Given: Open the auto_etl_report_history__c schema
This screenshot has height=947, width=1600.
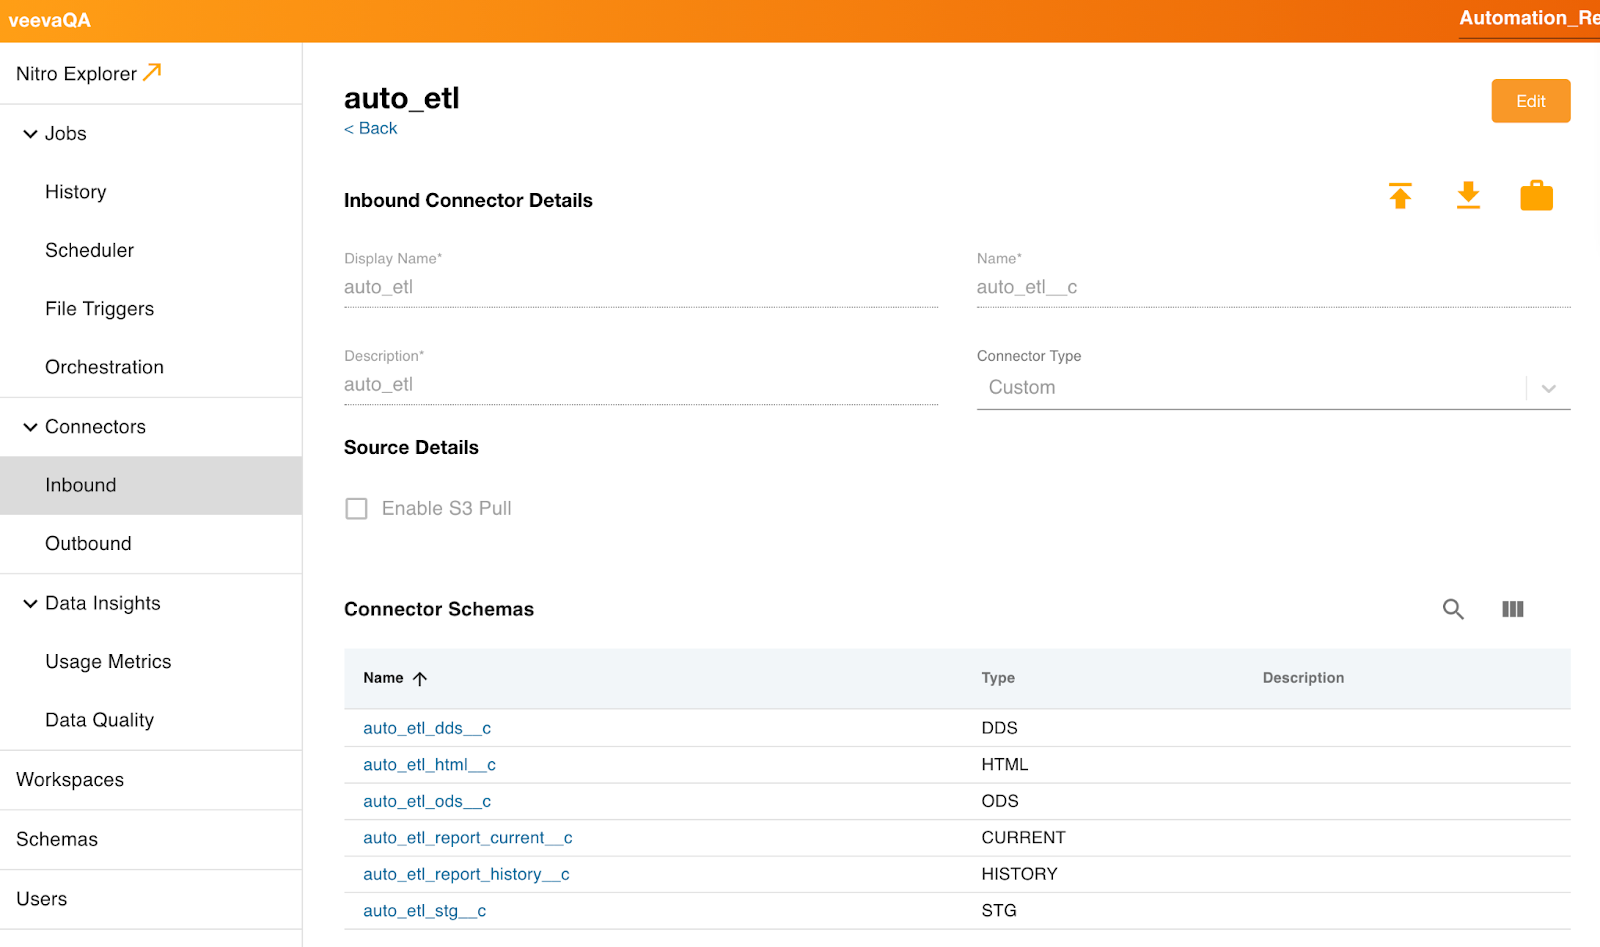Looking at the screenshot, I should tap(466, 874).
